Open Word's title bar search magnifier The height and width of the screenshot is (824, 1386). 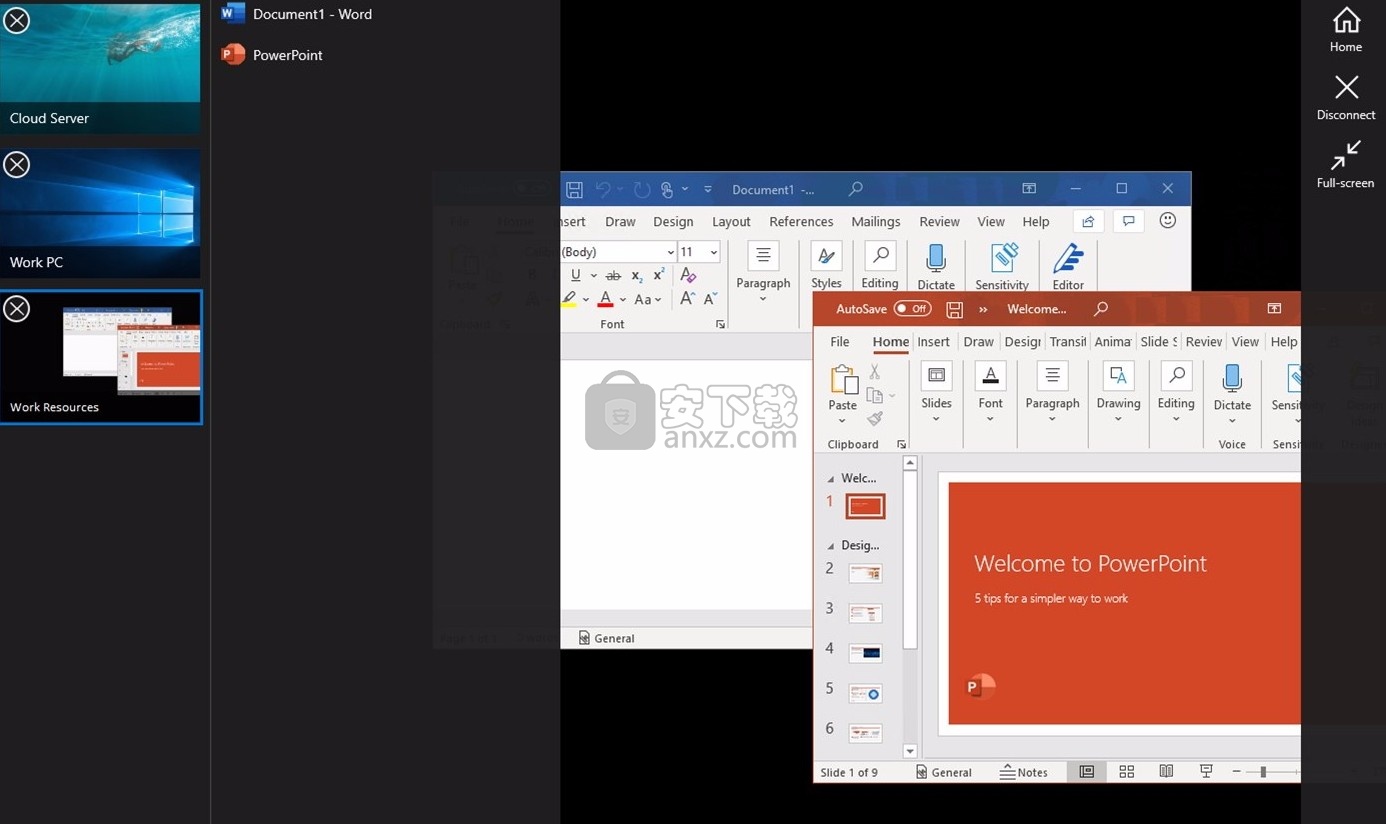tap(855, 189)
